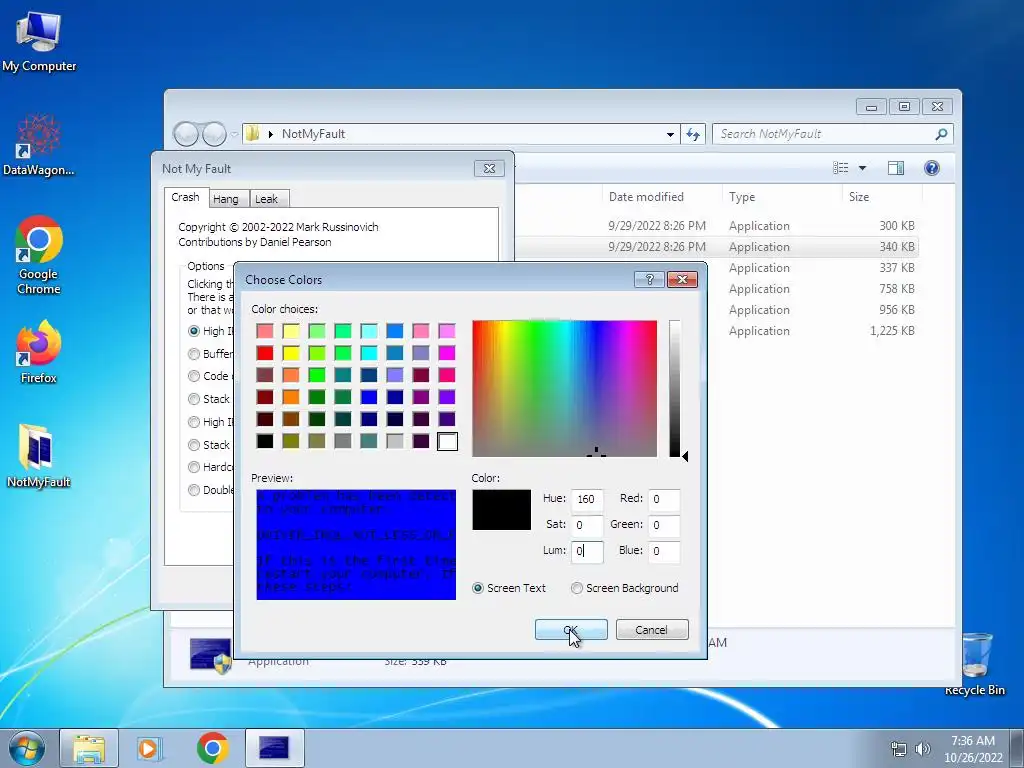Select the 1,225 KB application row

(x=715, y=331)
